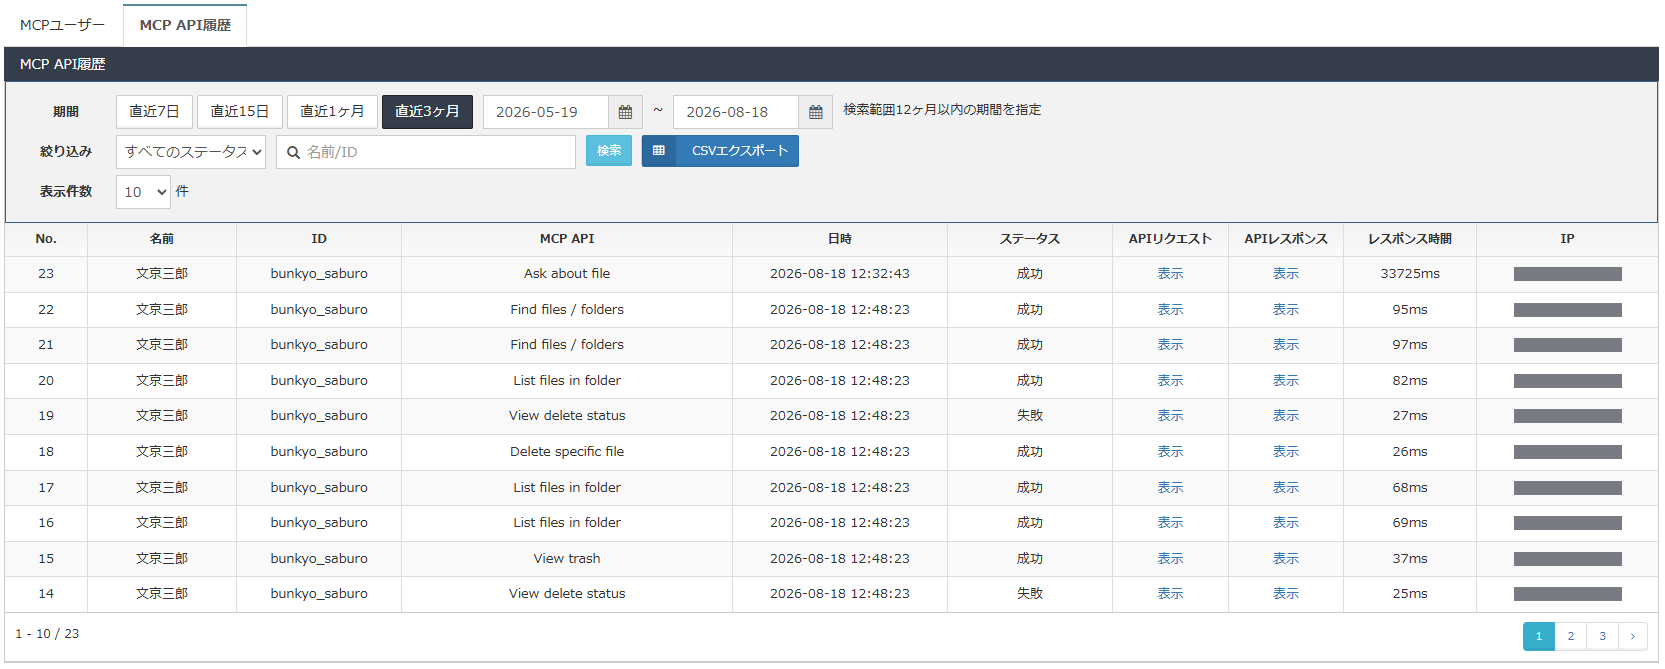
Task: Show API response for row 20
Action: click(x=1286, y=381)
